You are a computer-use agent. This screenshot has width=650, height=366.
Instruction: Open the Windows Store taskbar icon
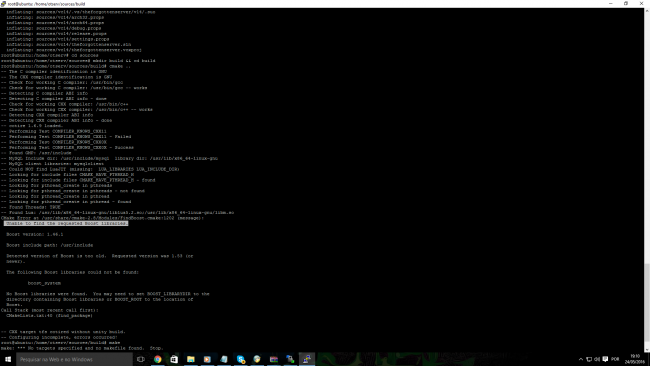[x=174, y=359]
